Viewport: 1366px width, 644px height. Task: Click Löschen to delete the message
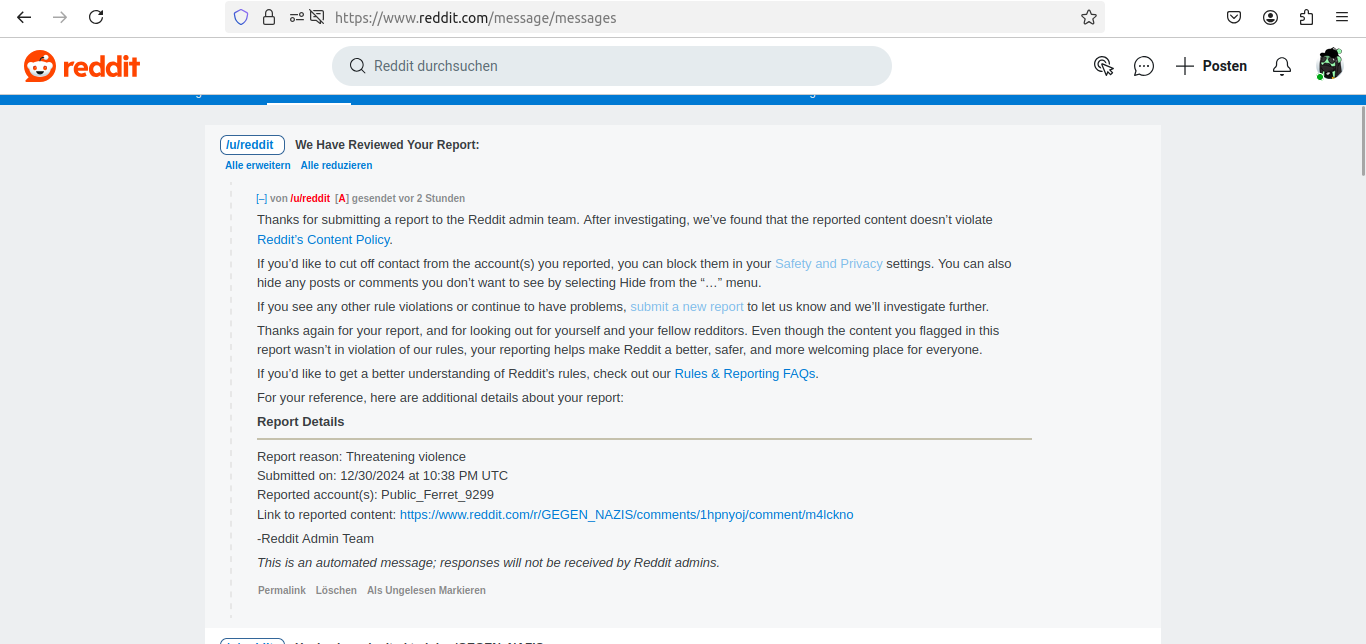tap(336, 591)
